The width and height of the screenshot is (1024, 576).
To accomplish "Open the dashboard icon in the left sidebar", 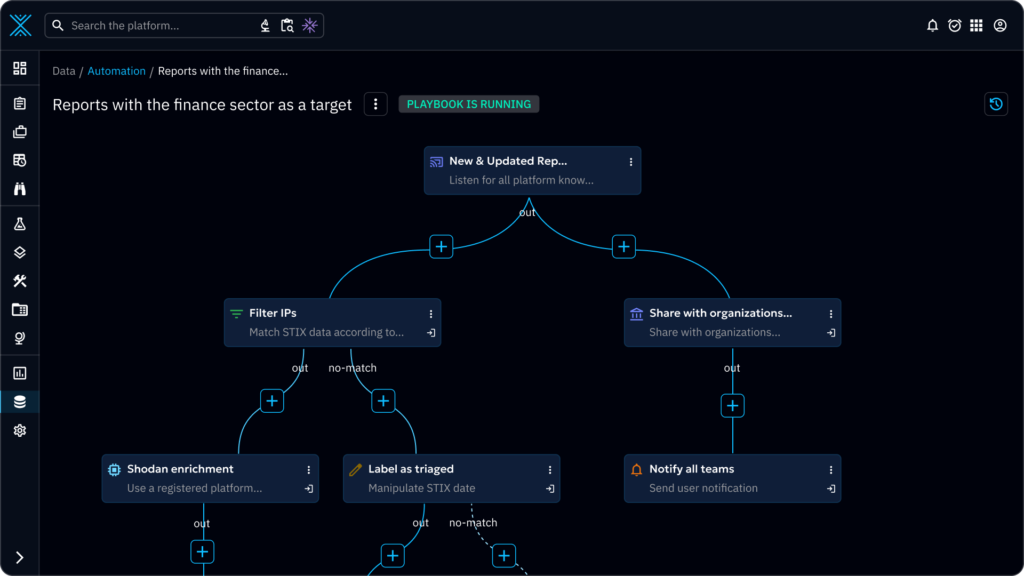I will (x=20, y=68).
